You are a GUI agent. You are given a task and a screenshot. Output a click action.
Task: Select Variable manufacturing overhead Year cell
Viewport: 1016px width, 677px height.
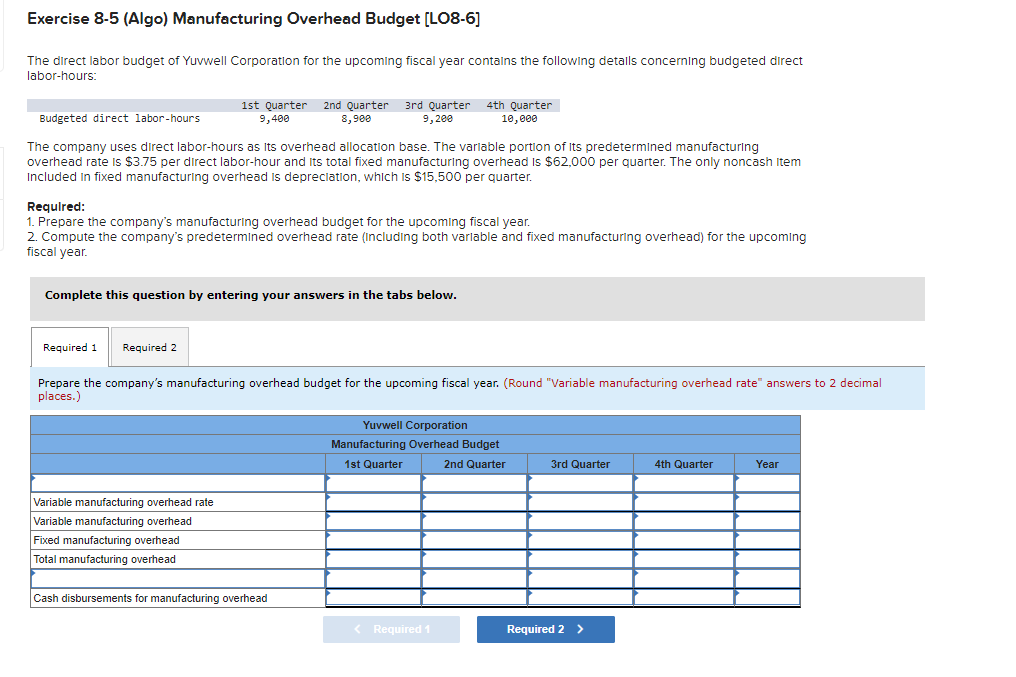point(767,521)
